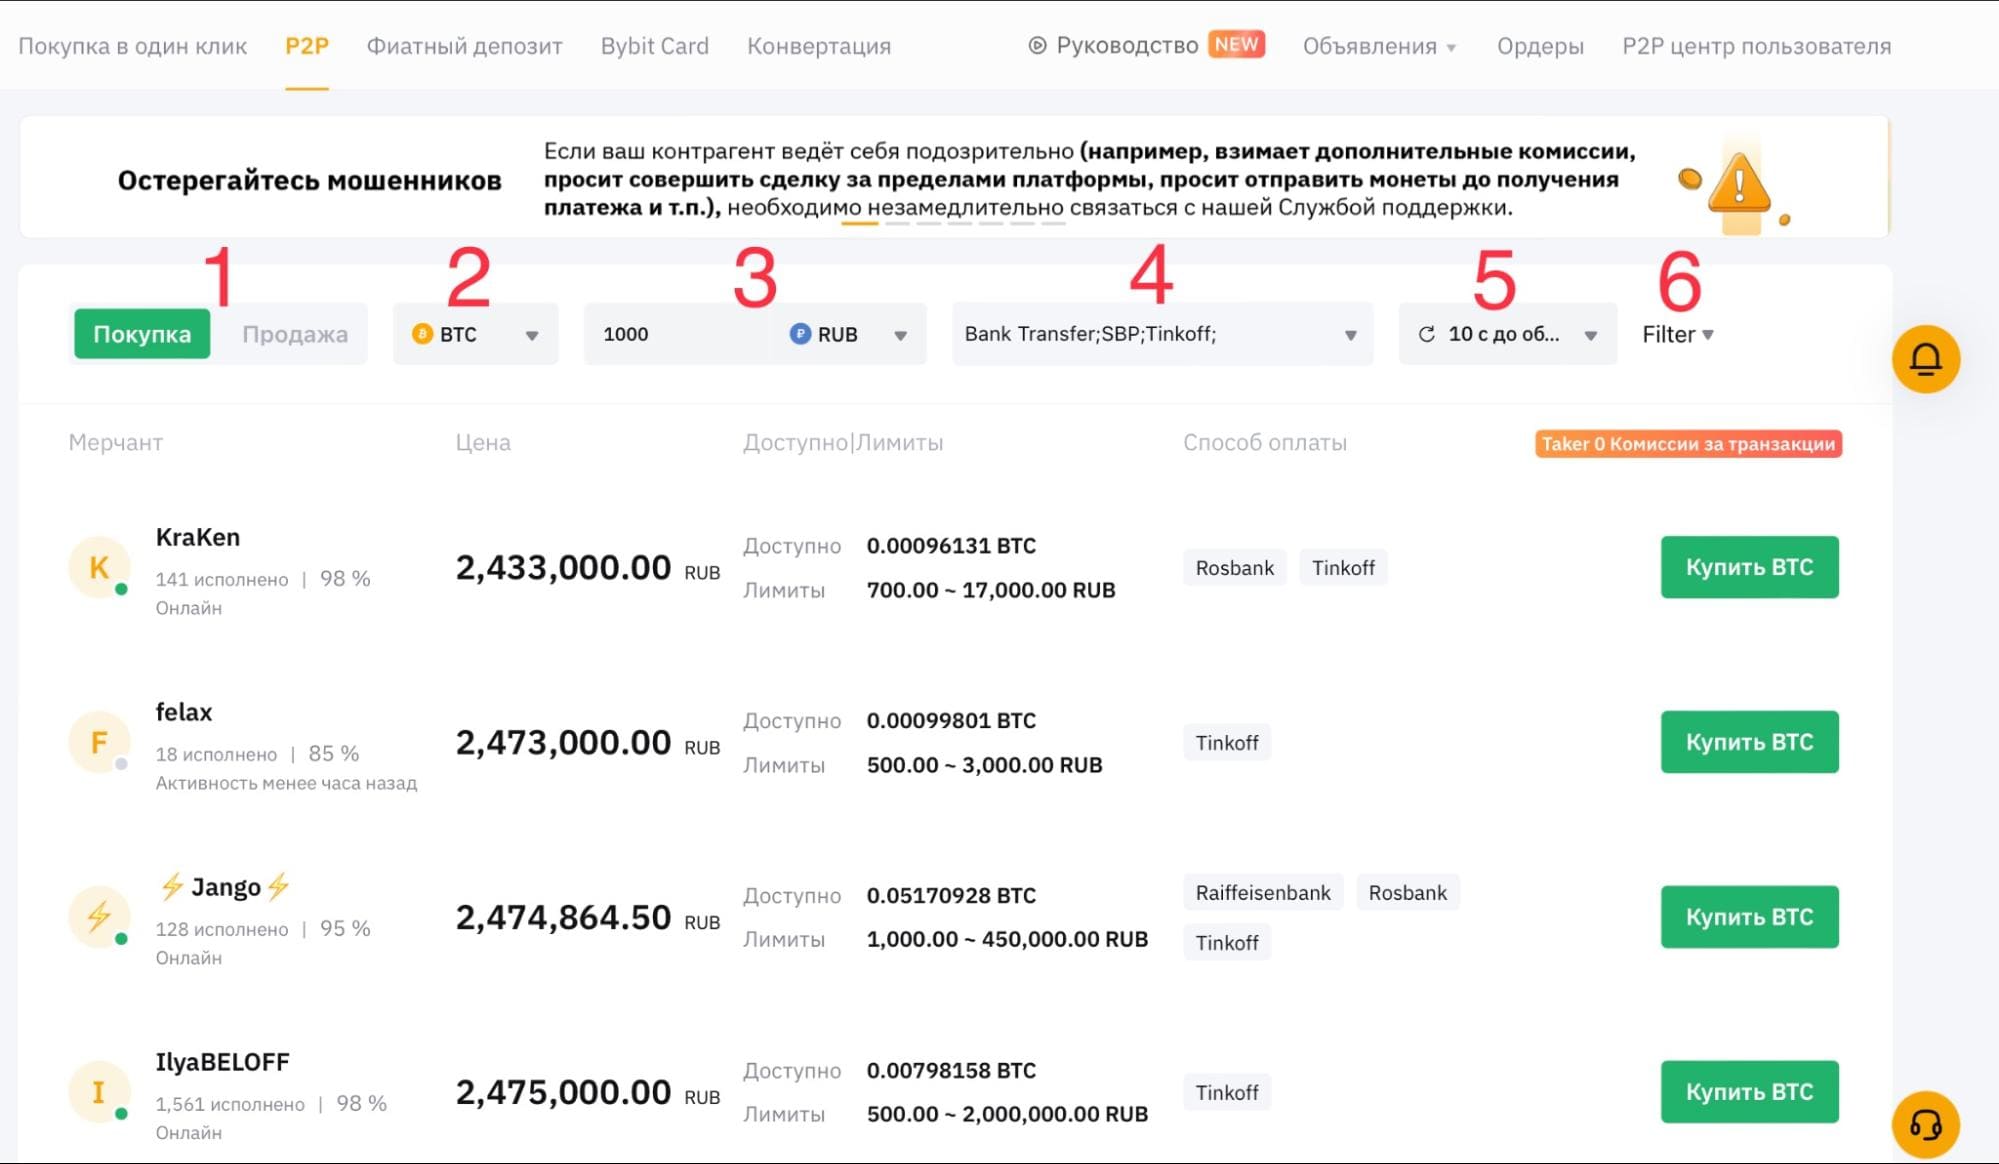
Task: Open IlyaBELOFF merchant profile name
Action: (x=222, y=1062)
